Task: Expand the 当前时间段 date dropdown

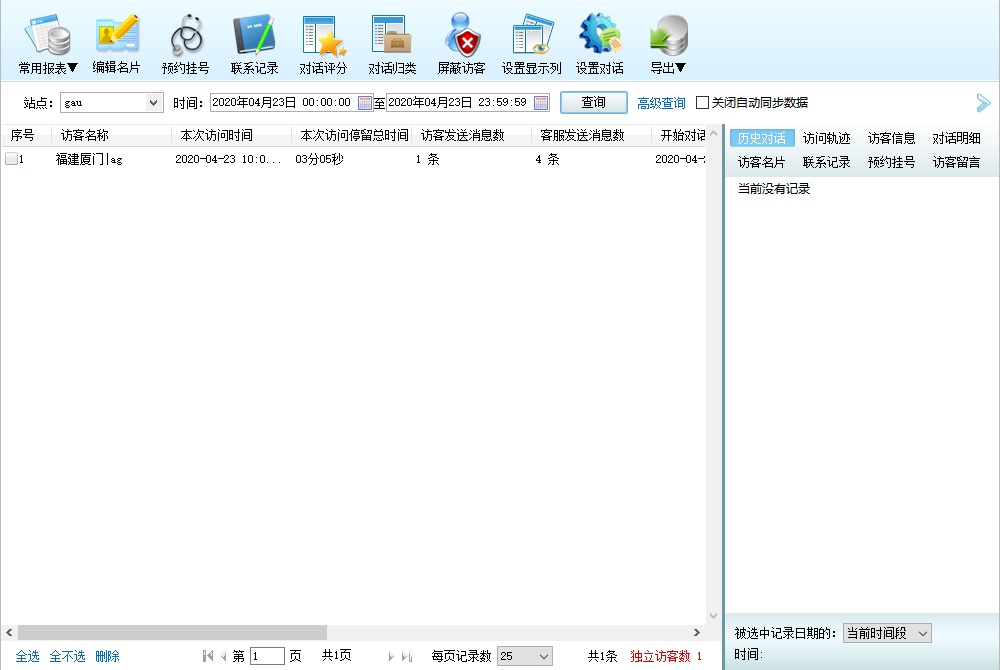Action: pos(921,633)
